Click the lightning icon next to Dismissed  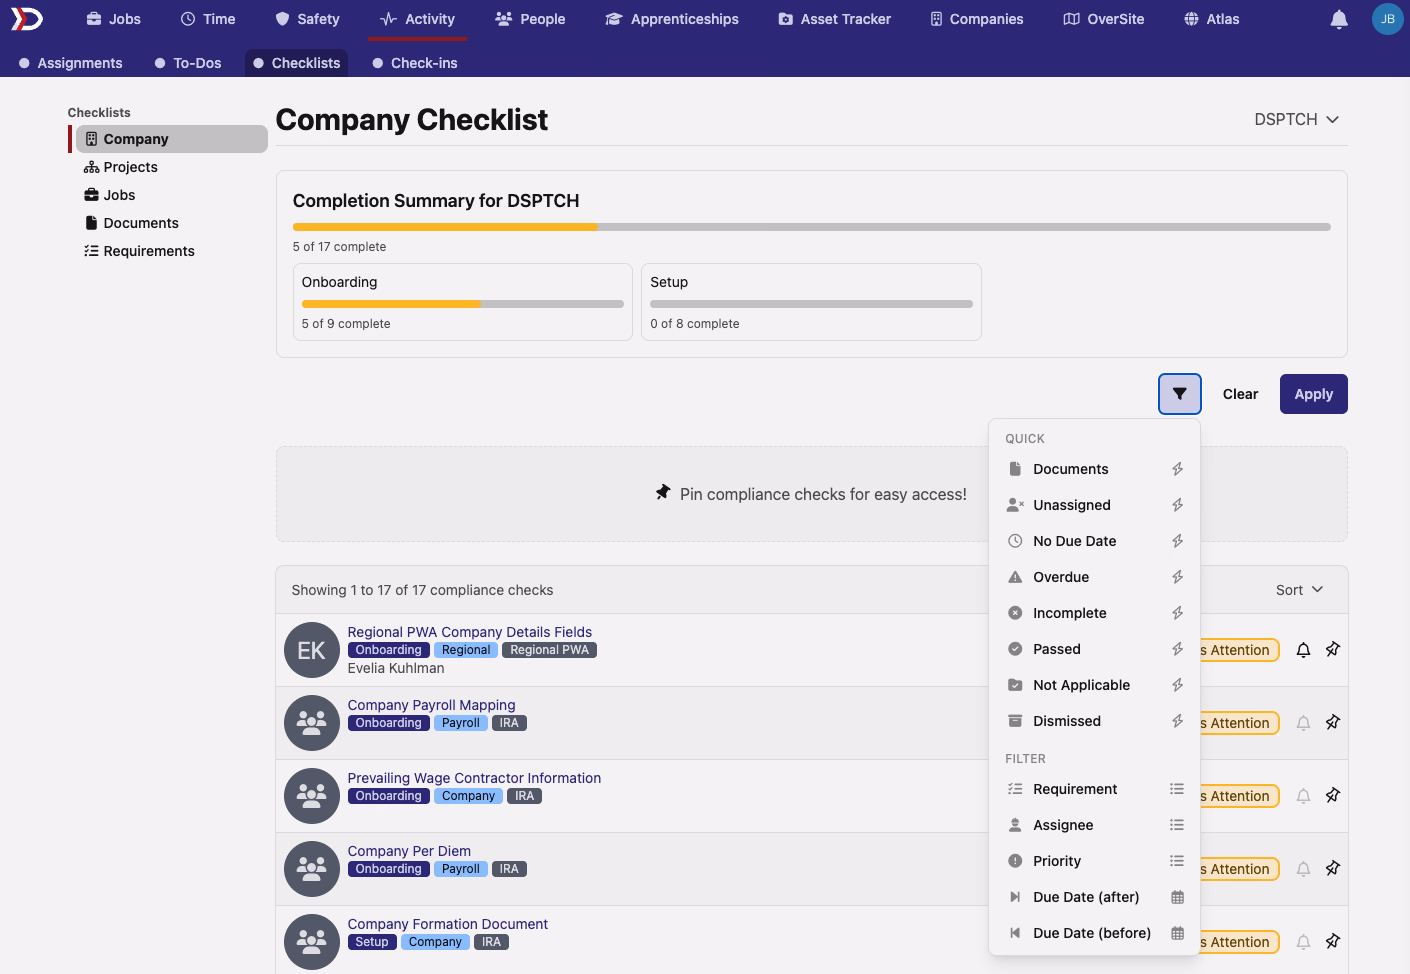pyautogui.click(x=1178, y=721)
